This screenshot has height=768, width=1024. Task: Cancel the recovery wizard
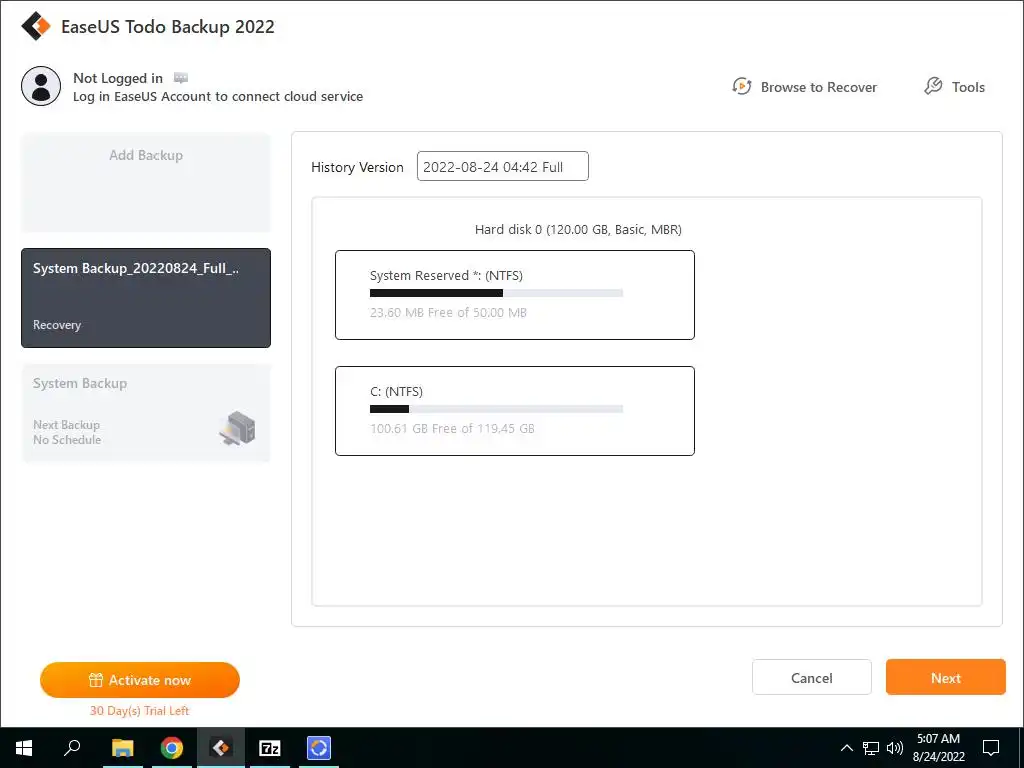(x=812, y=677)
